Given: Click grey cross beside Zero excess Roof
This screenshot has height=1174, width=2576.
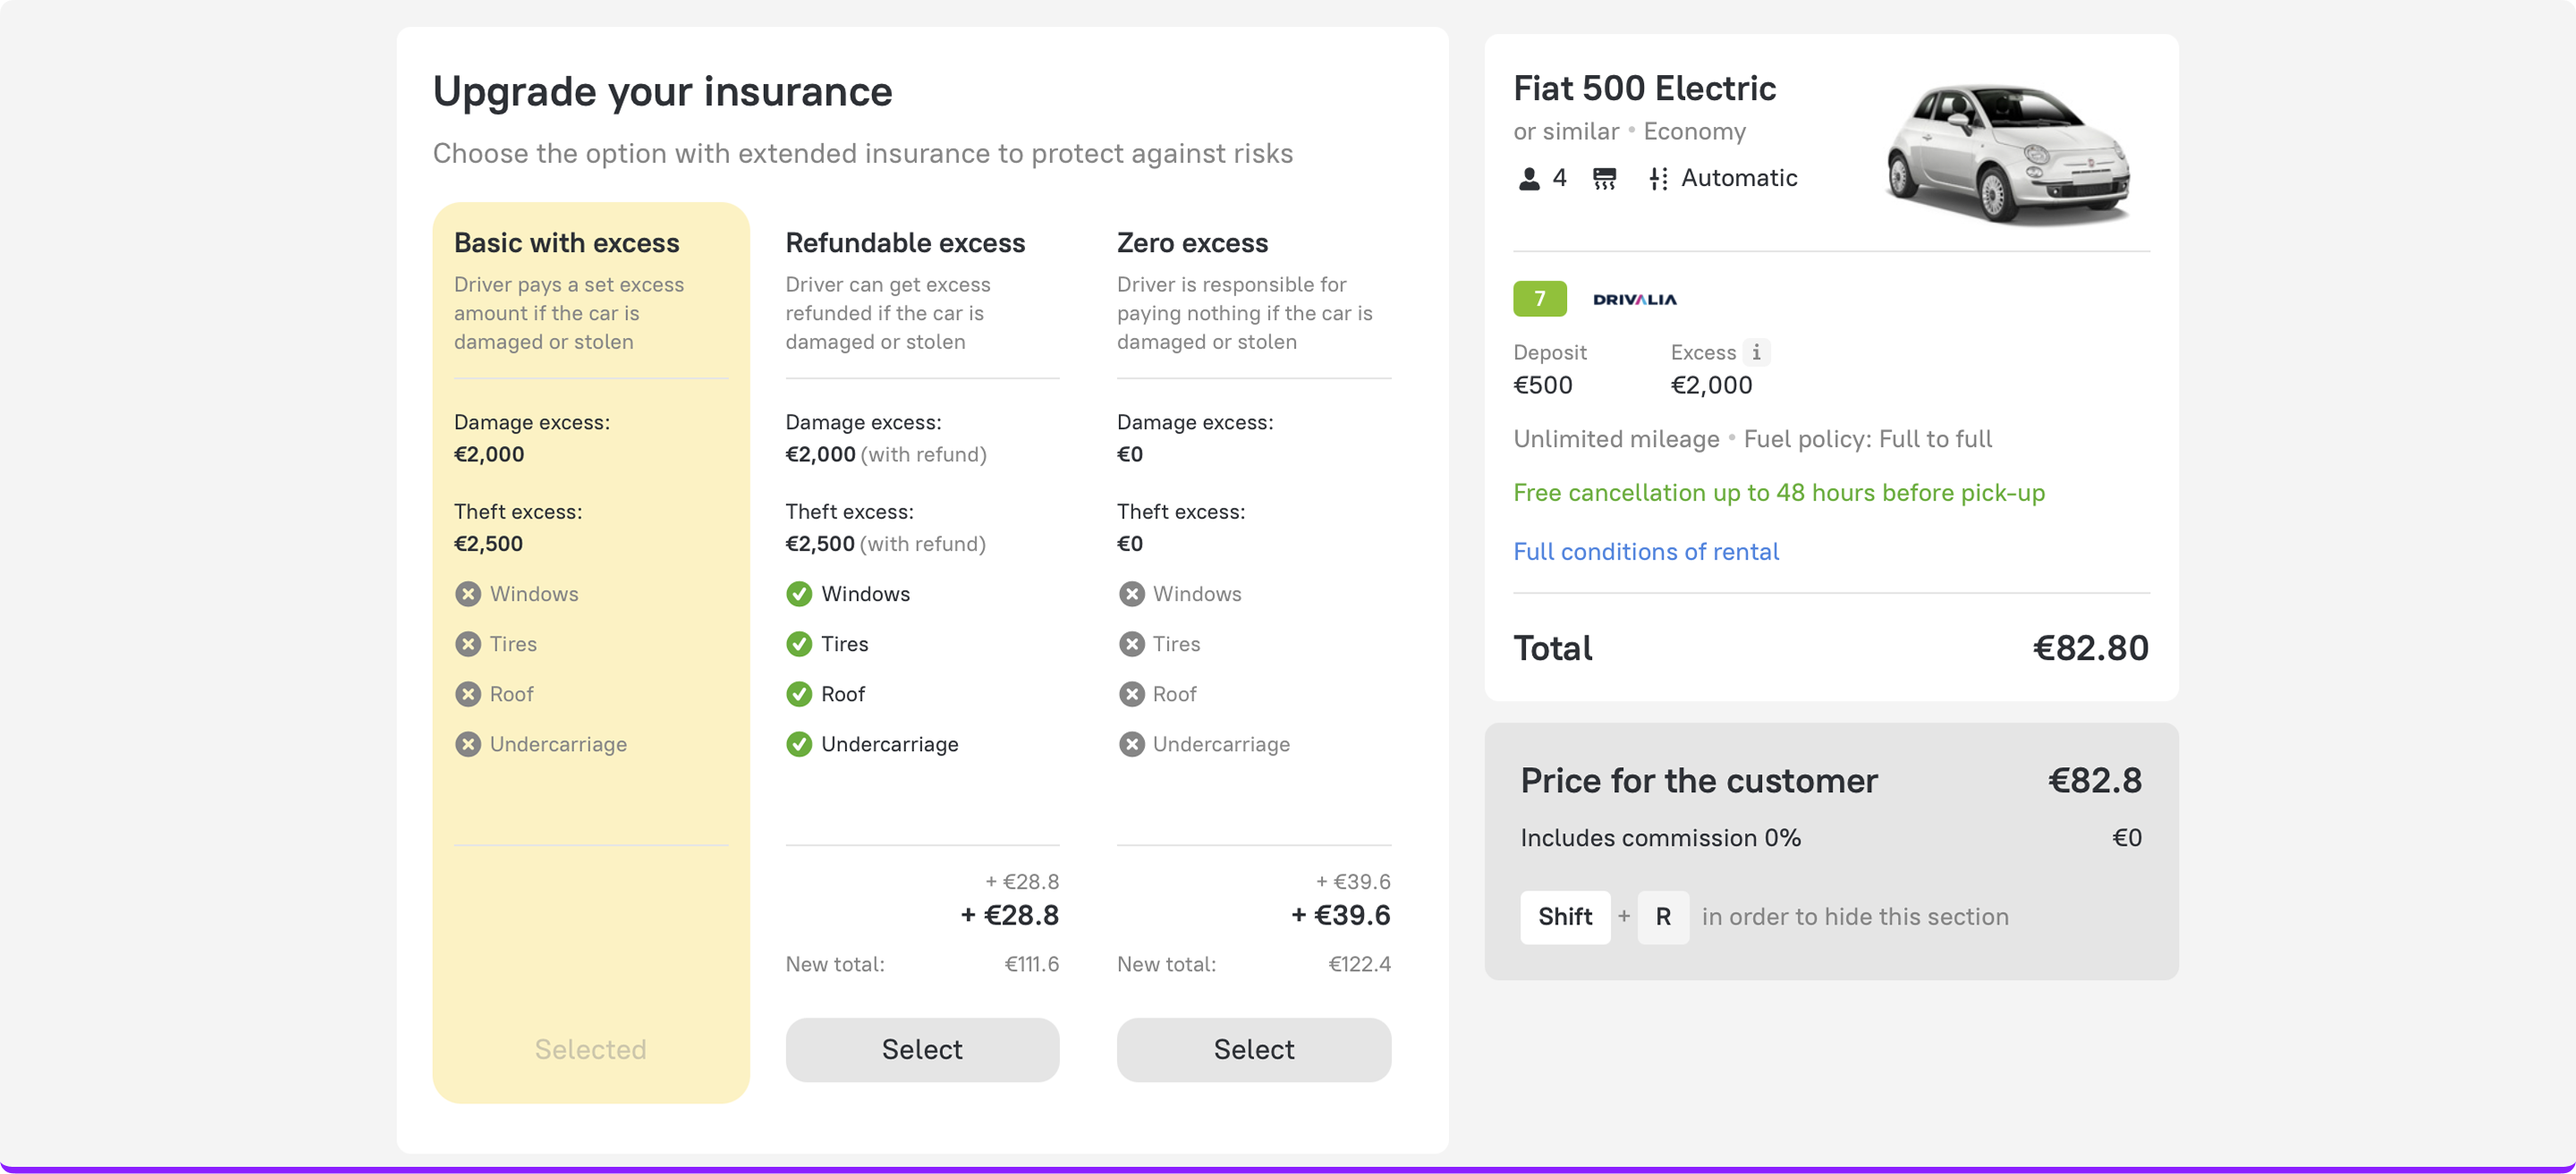Looking at the screenshot, I should pyautogui.click(x=1131, y=694).
